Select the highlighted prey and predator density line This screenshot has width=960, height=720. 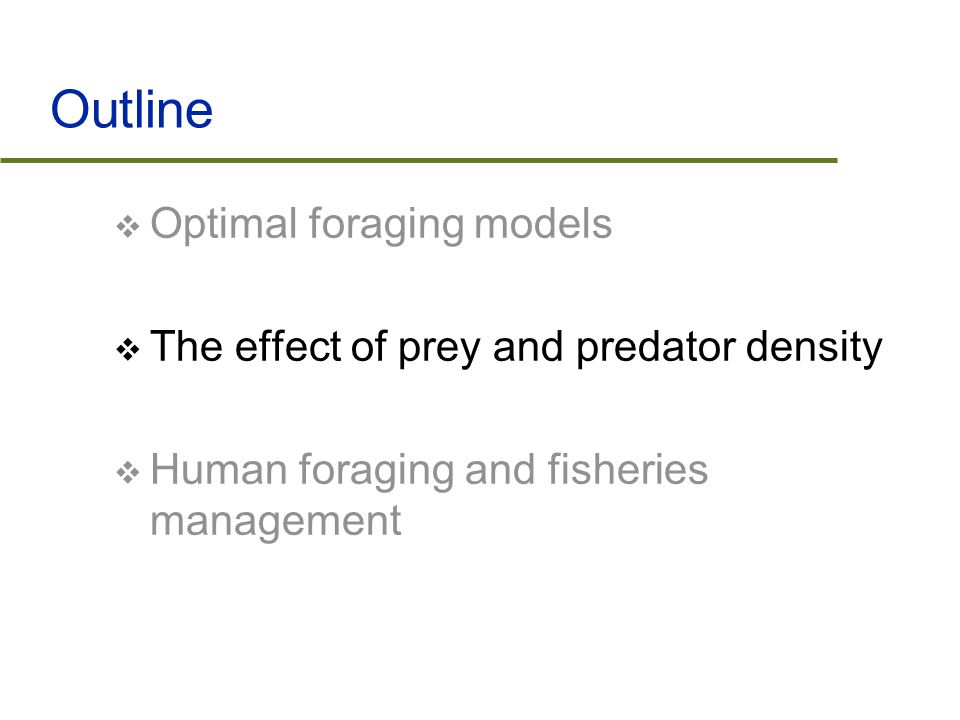516,348
